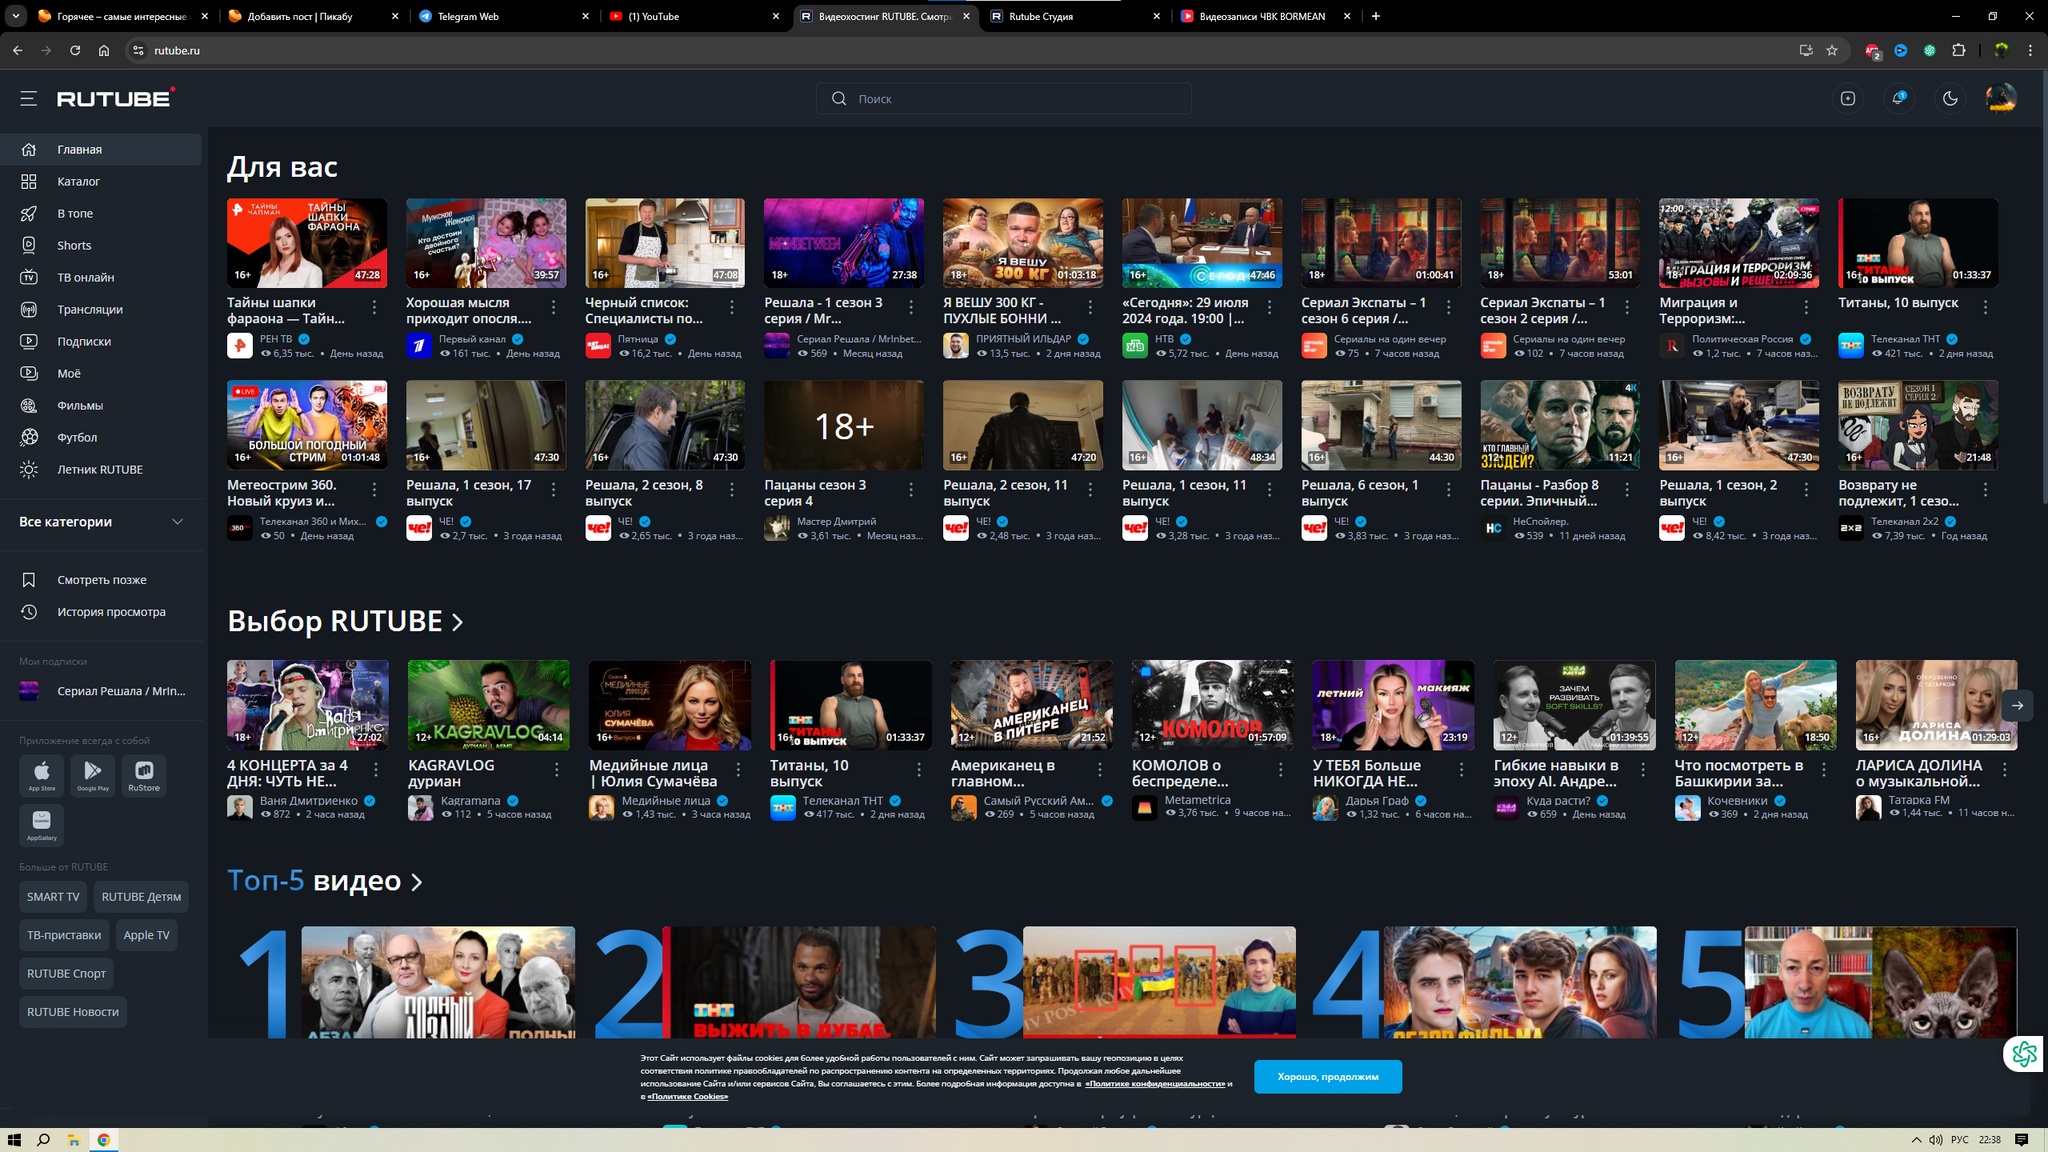The image size is (2048, 1152).
Task: Open the notifications bell
Action: point(1898,98)
